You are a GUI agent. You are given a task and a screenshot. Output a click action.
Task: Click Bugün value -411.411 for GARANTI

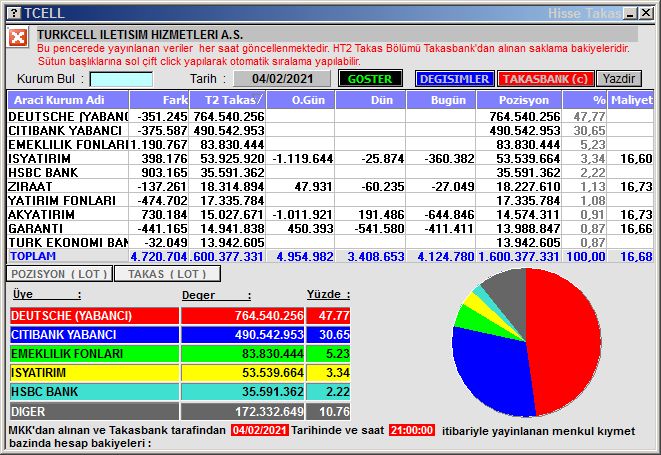pyautogui.click(x=449, y=228)
